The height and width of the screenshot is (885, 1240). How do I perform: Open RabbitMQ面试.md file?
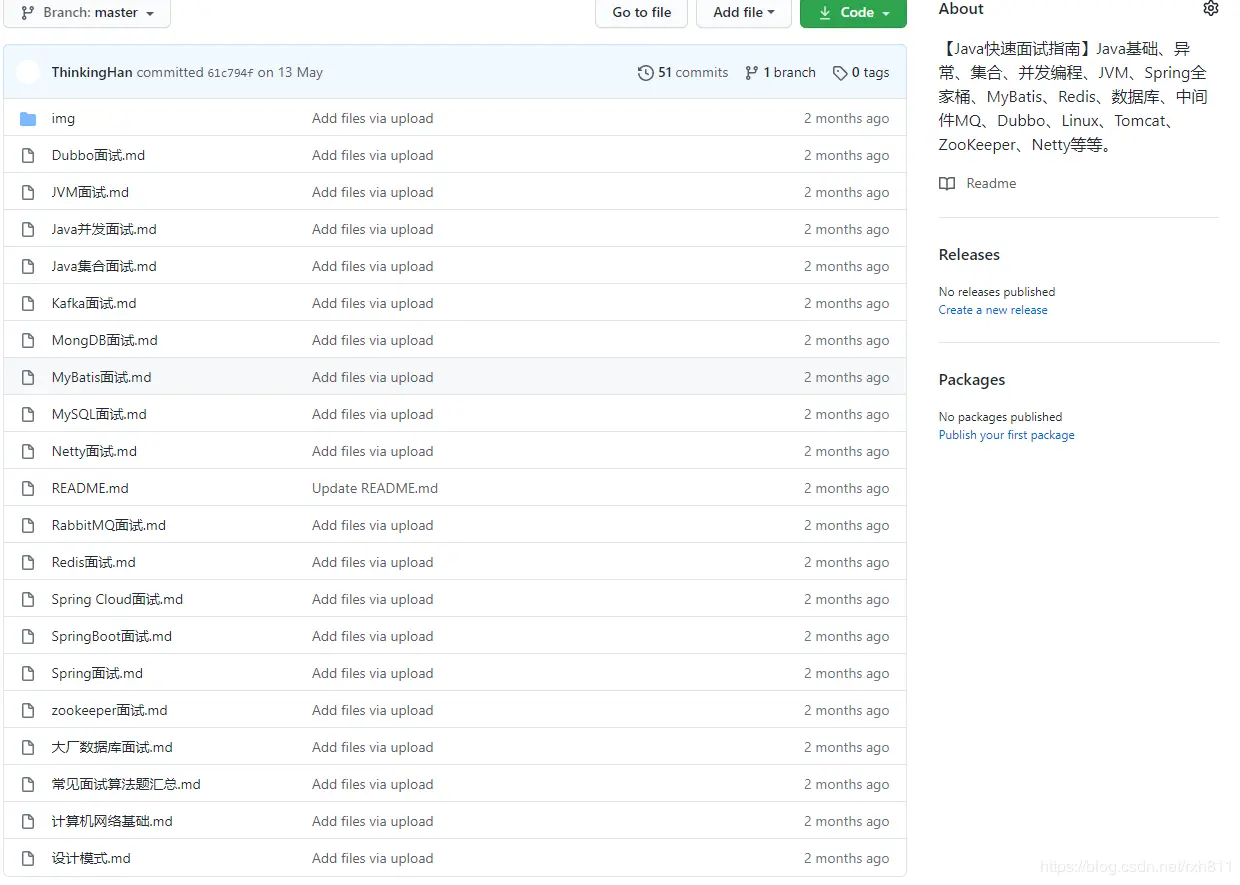(109, 525)
